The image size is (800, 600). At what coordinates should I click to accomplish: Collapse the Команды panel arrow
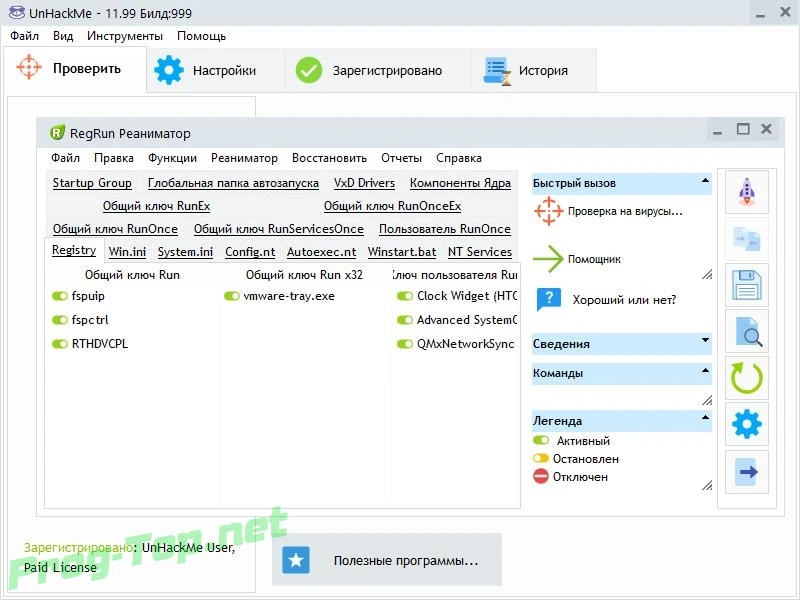[705, 370]
